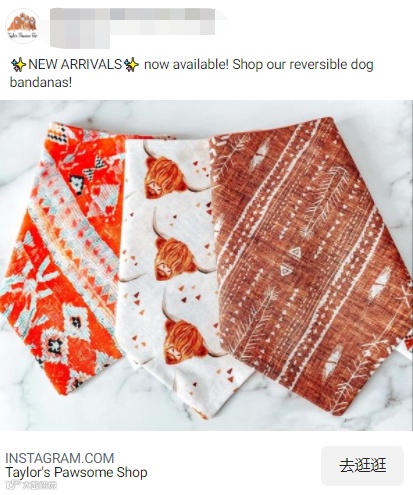Image resolution: width=413 pixels, height=495 pixels.
Task: Click the orange Aztec patterned bandana
Action: (65, 258)
